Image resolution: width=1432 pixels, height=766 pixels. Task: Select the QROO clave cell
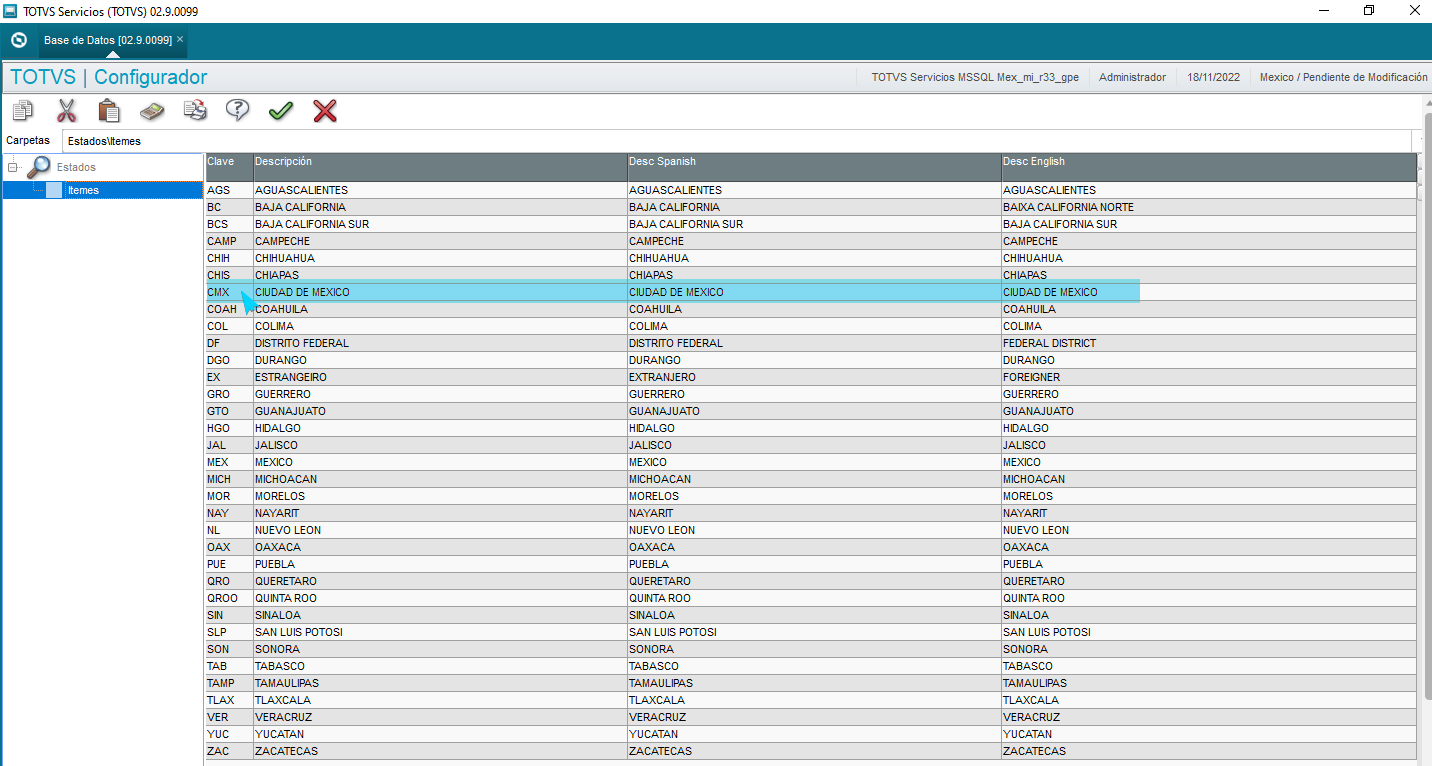[x=229, y=598]
